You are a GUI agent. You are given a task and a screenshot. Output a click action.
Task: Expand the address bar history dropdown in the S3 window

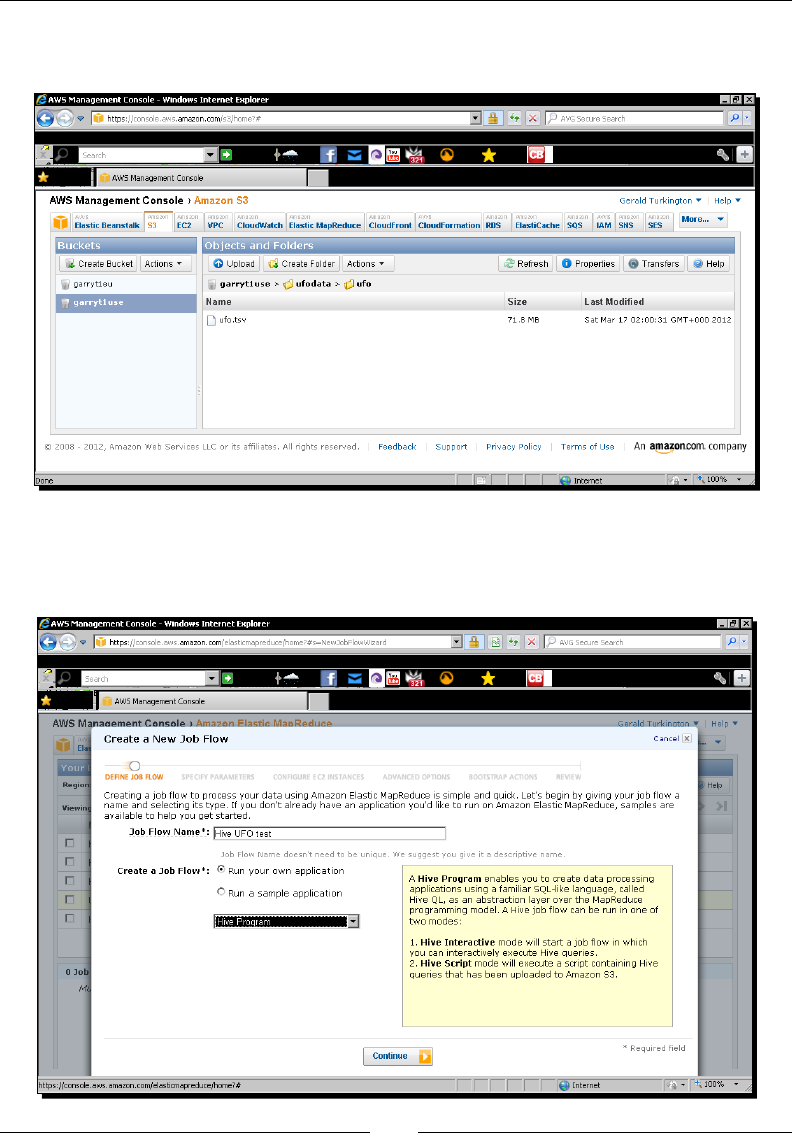pos(476,118)
